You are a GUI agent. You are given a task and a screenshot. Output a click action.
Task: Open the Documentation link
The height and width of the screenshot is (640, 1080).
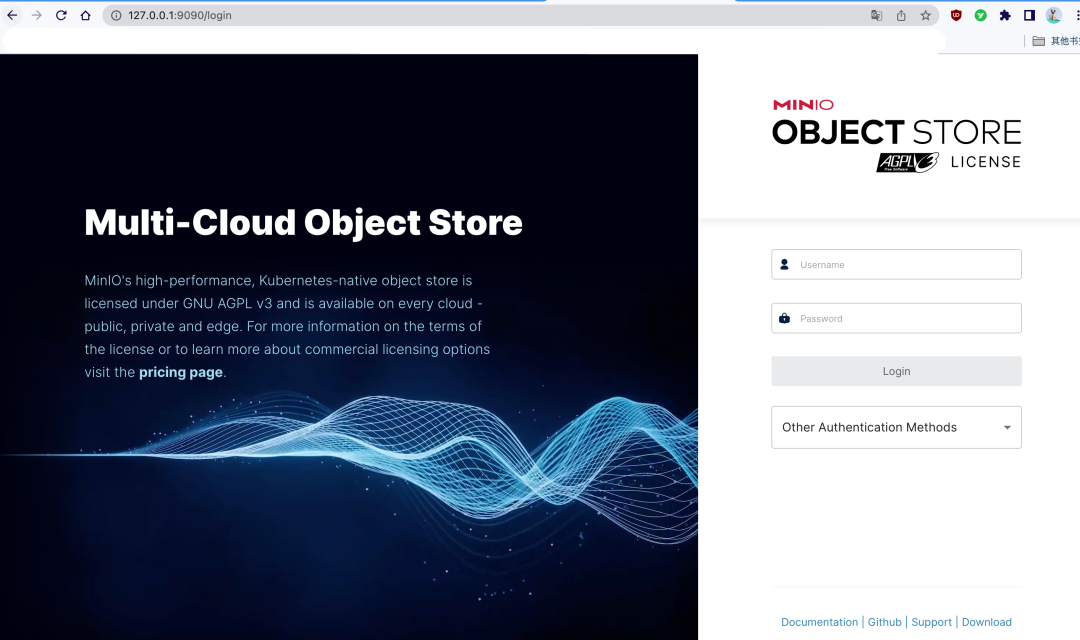click(819, 622)
